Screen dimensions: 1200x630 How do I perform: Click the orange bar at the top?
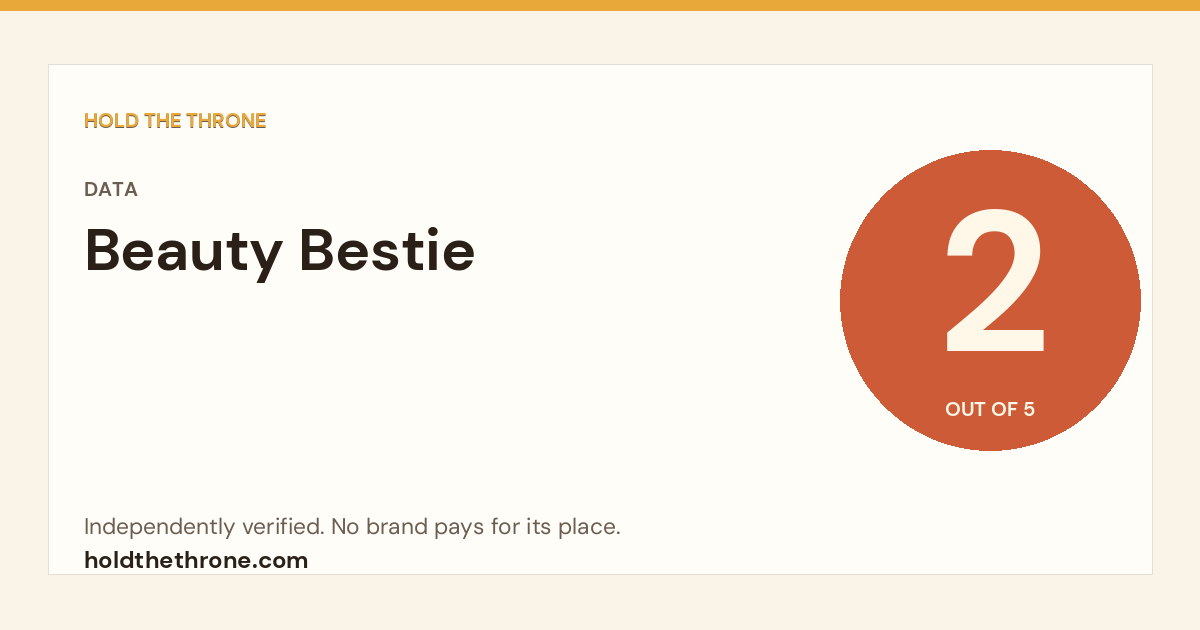[600, 5]
